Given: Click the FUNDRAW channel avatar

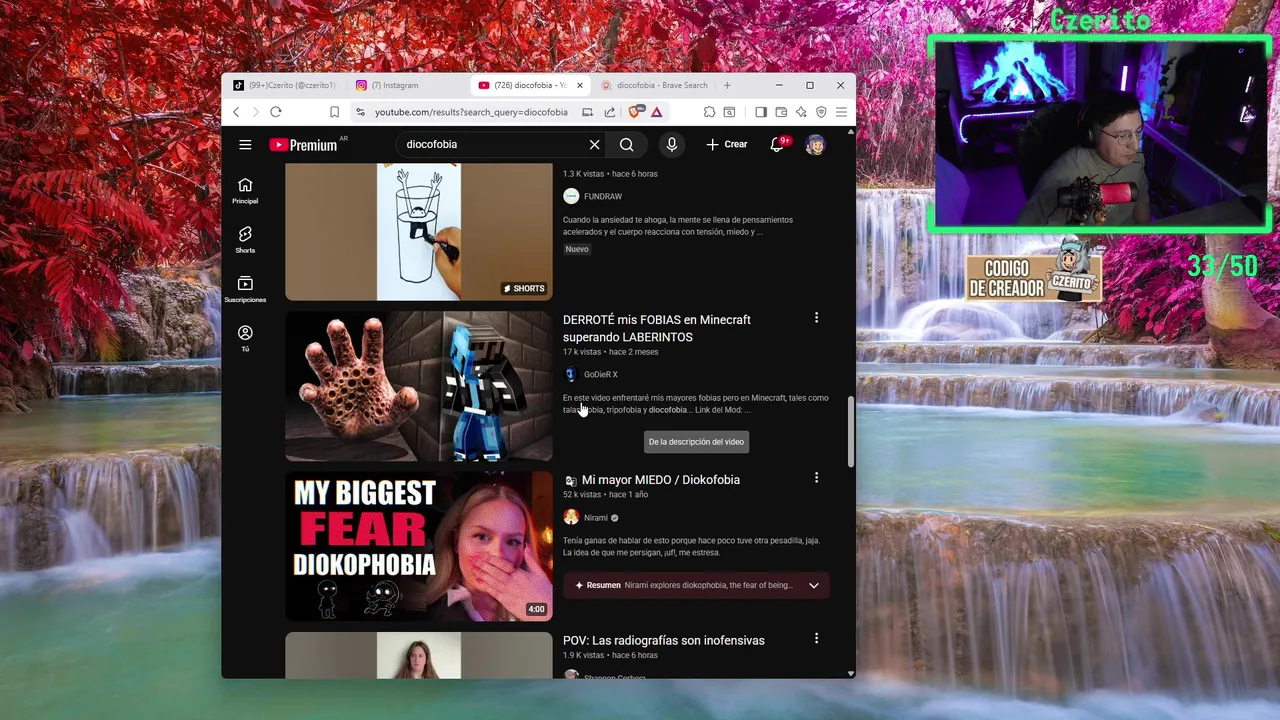Looking at the screenshot, I should coord(571,196).
